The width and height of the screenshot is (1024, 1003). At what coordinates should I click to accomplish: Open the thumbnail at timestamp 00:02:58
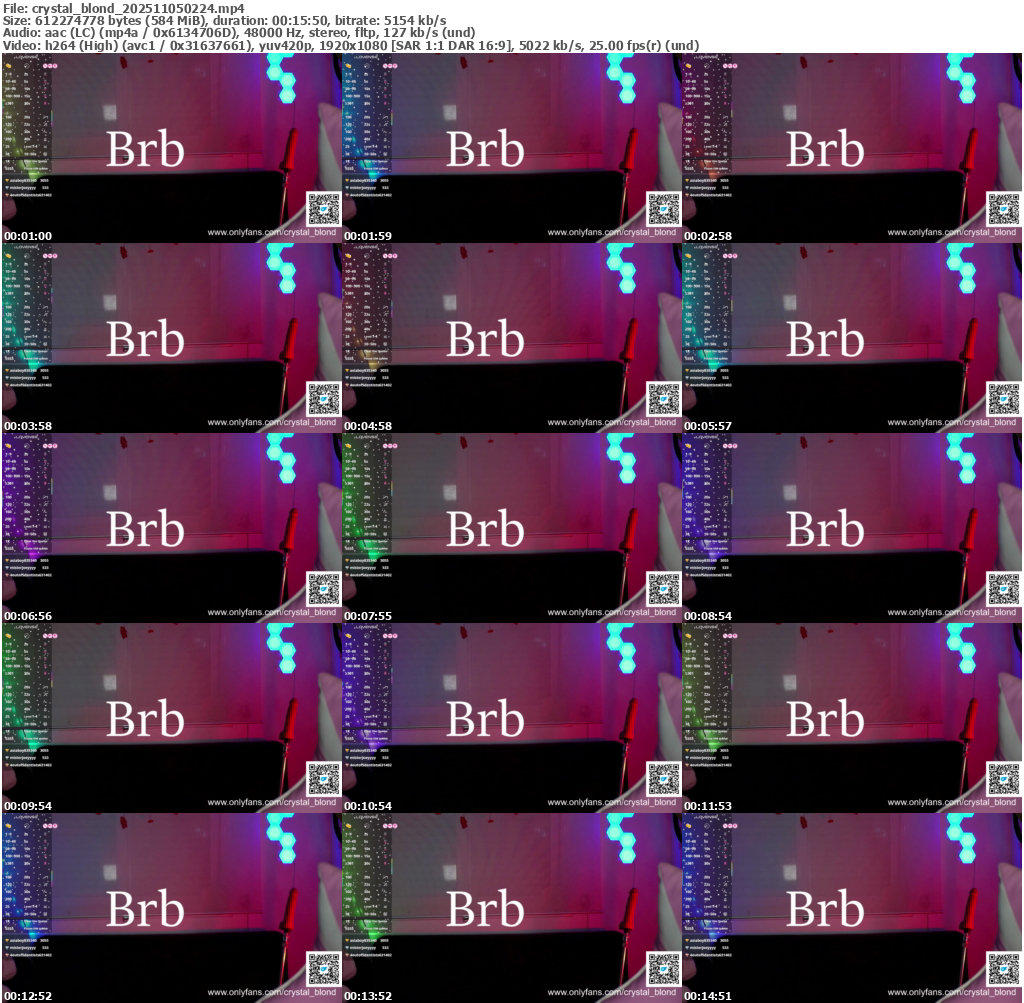(852, 148)
